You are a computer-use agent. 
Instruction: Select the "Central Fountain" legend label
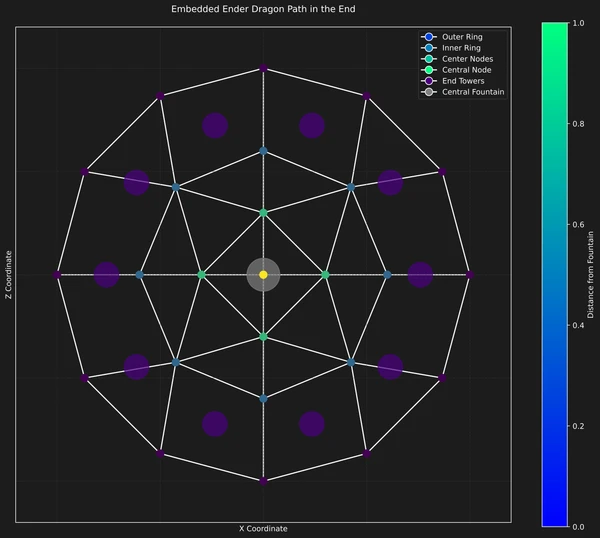473,92
